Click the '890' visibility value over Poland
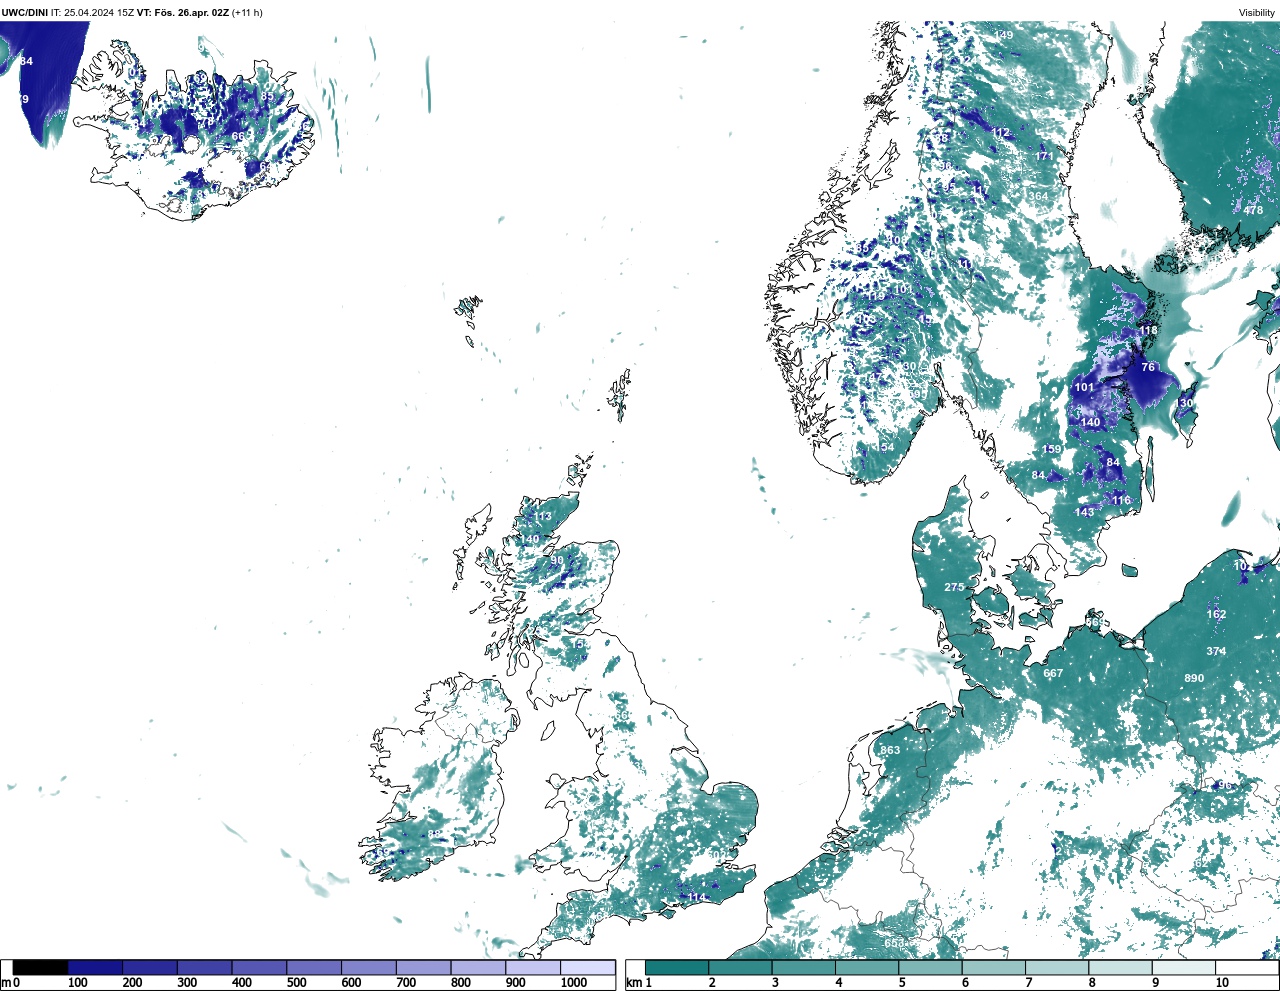 (1194, 678)
